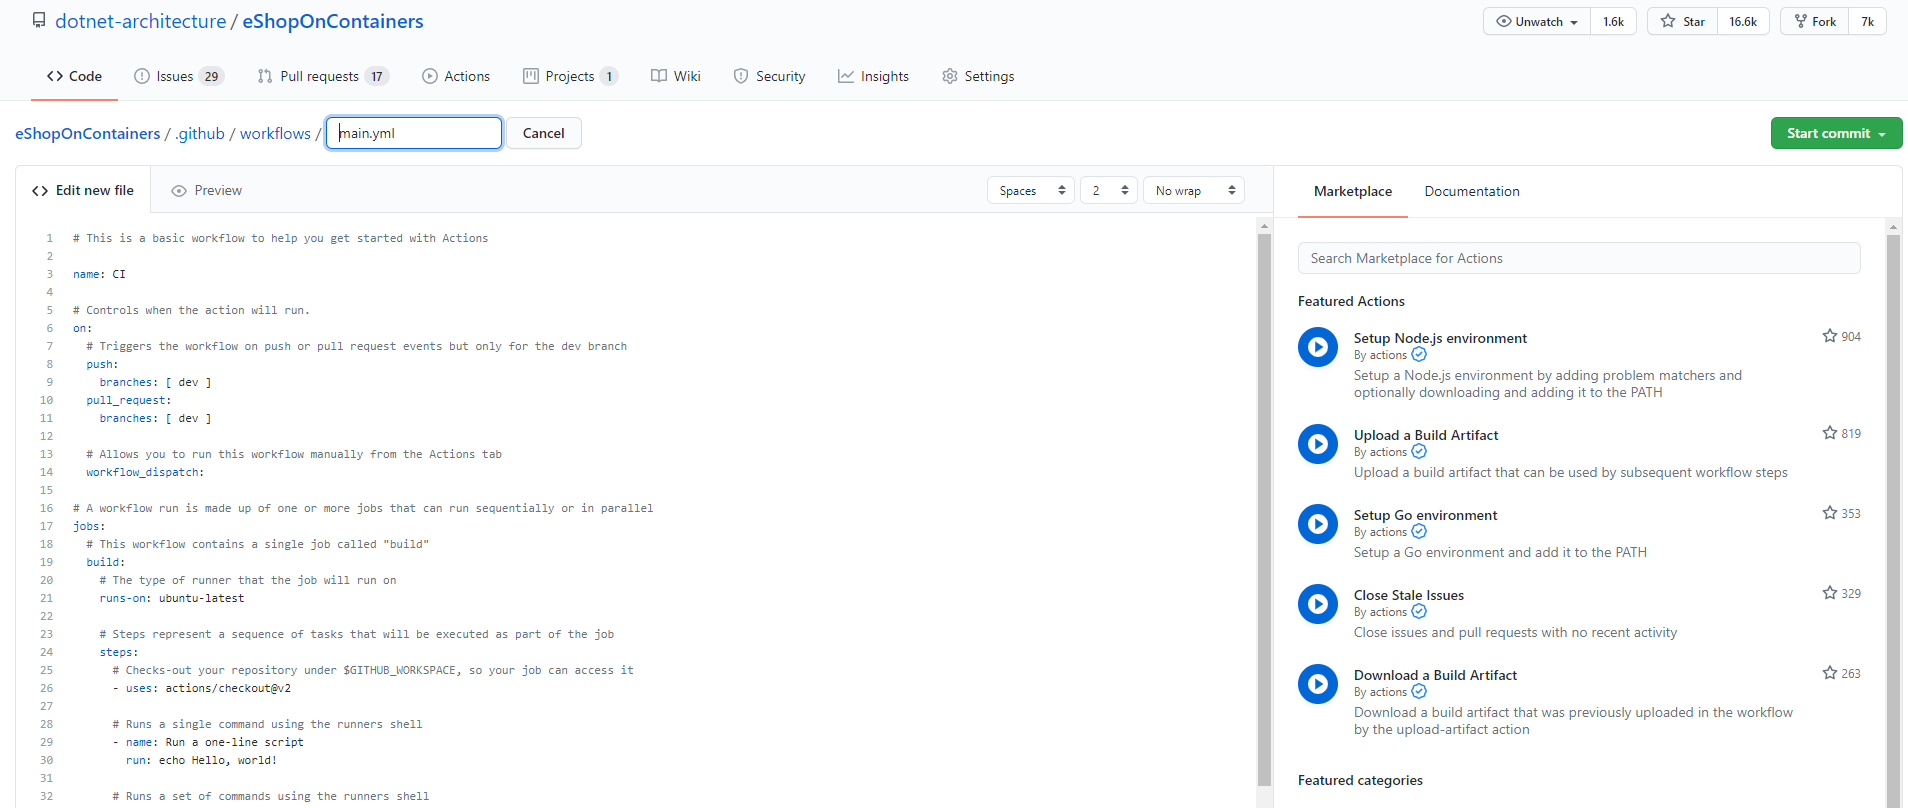Screen dimensions: 1908x808
Task: Click verified badge under Setup Node.js environment
Action: (1419, 355)
